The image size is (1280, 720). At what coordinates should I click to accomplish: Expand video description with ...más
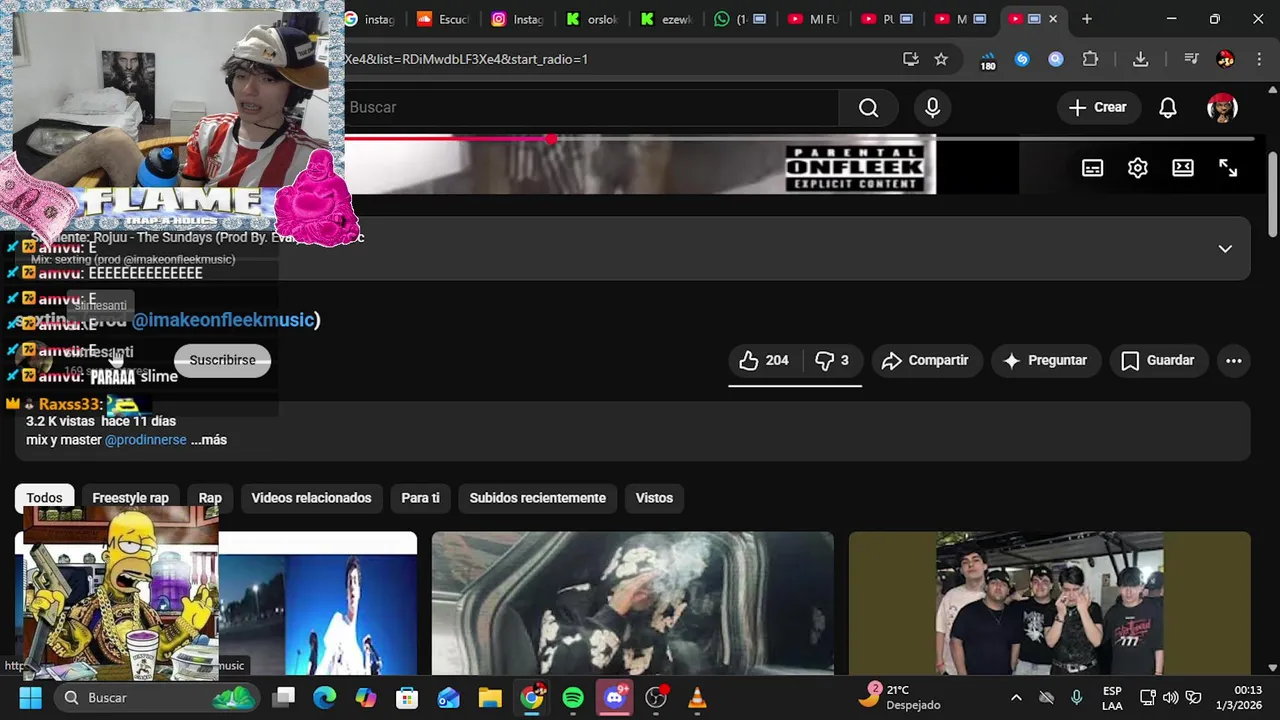pyautogui.click(x=208, y=440)
